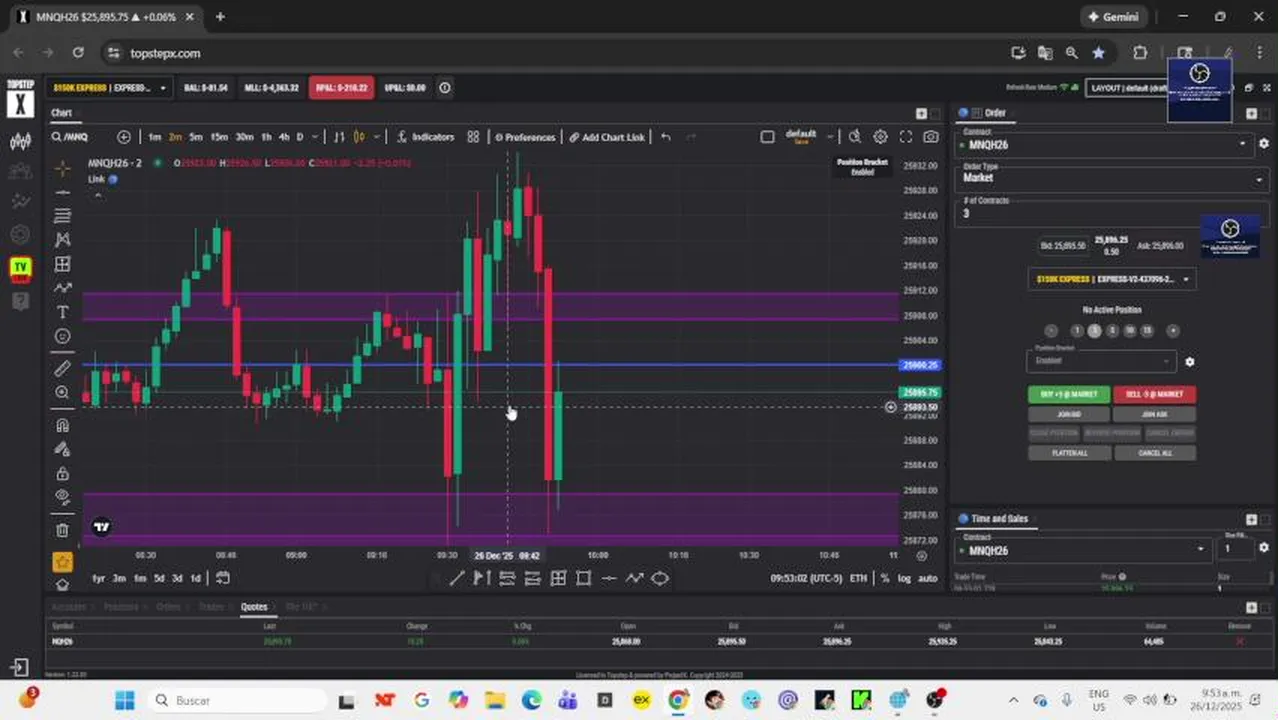The height and width of the screenshot is (720, 1278).
Task: Click the trash icon to remove drawings
Action: click(62, 530)
